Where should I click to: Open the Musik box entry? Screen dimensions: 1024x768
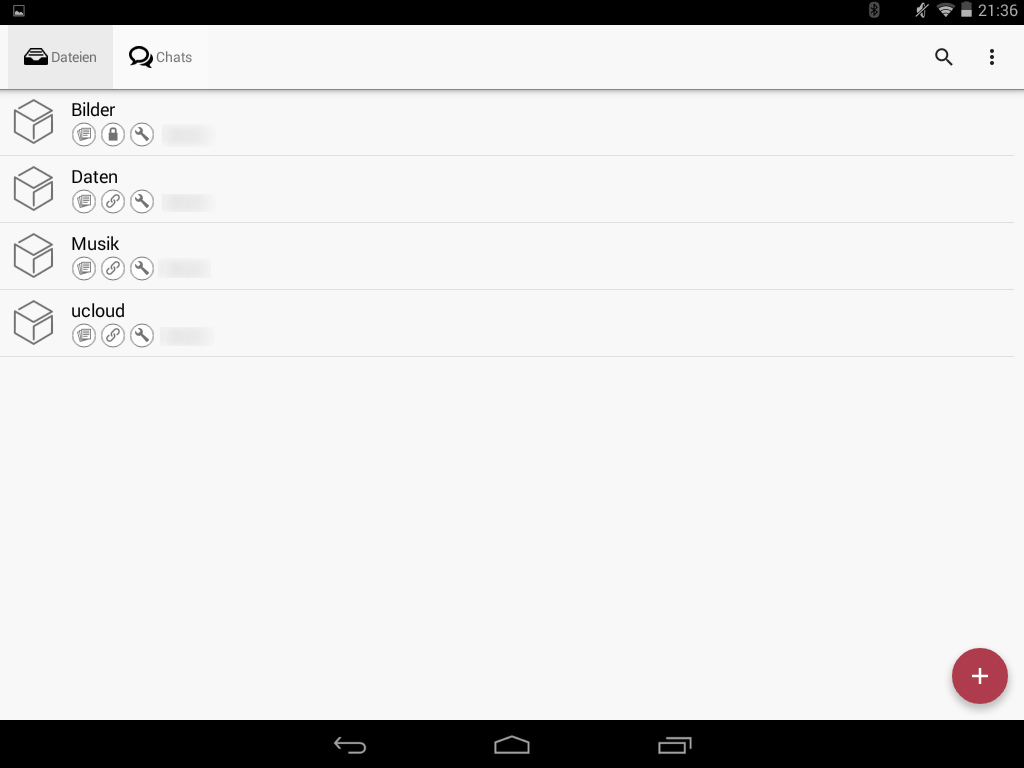(507, 256)
